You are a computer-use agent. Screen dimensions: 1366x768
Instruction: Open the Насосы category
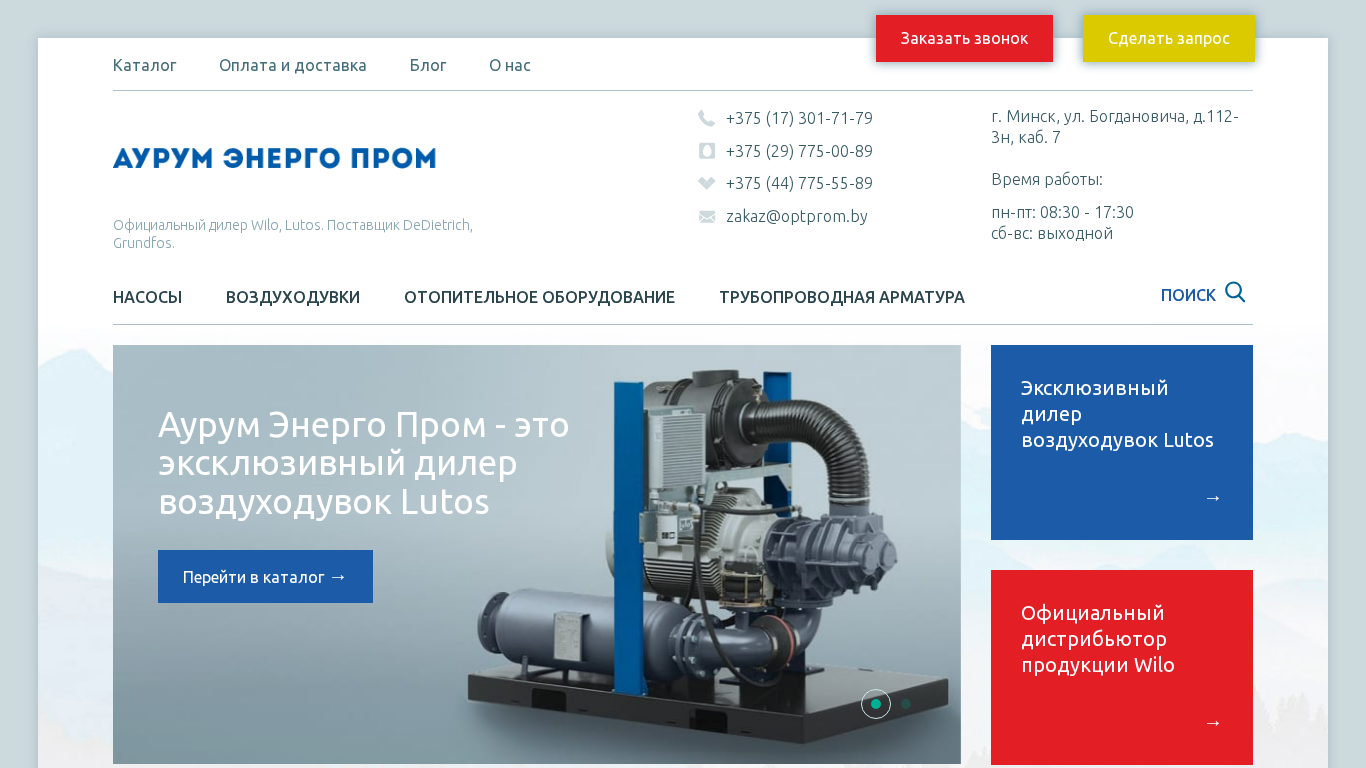tap(147, 297)
